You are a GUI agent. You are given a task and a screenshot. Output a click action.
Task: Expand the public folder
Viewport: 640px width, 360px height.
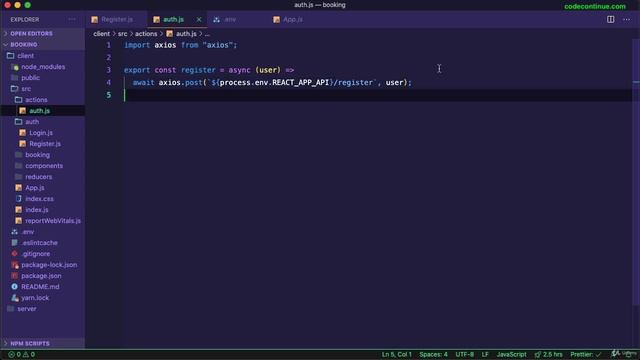(42, 78)
